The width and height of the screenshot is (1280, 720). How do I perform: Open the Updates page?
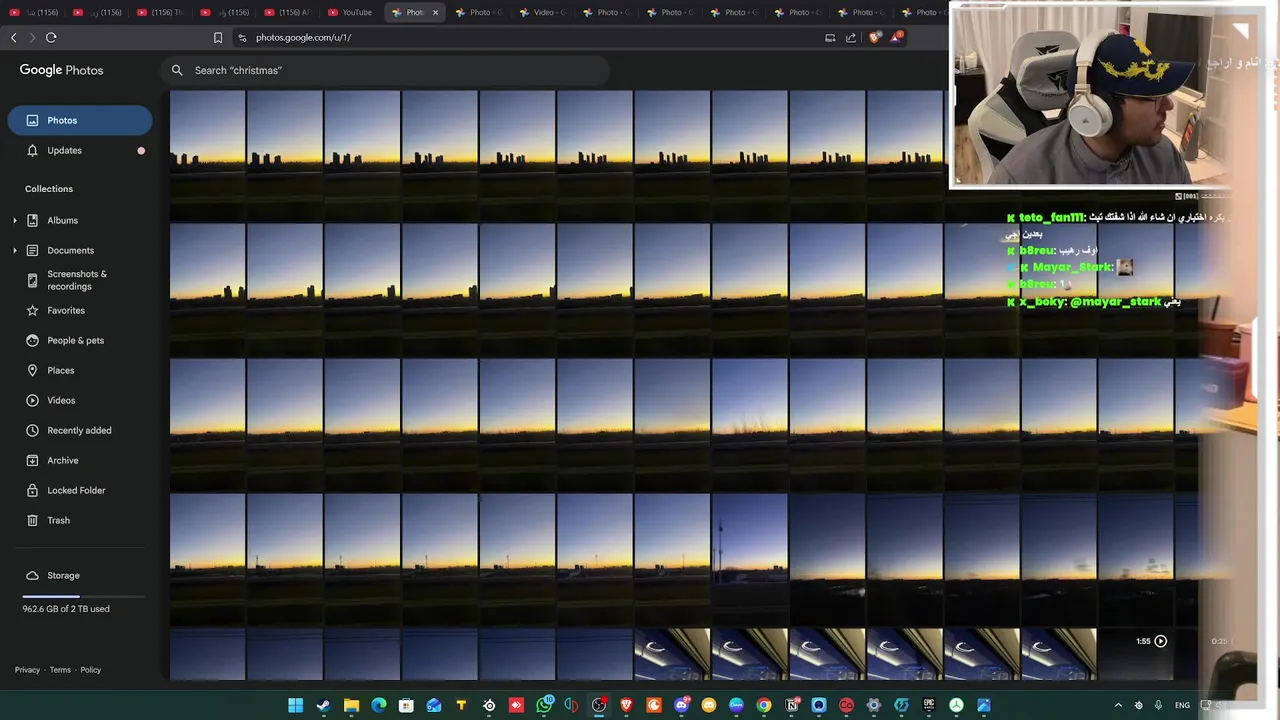coord(80,150)
